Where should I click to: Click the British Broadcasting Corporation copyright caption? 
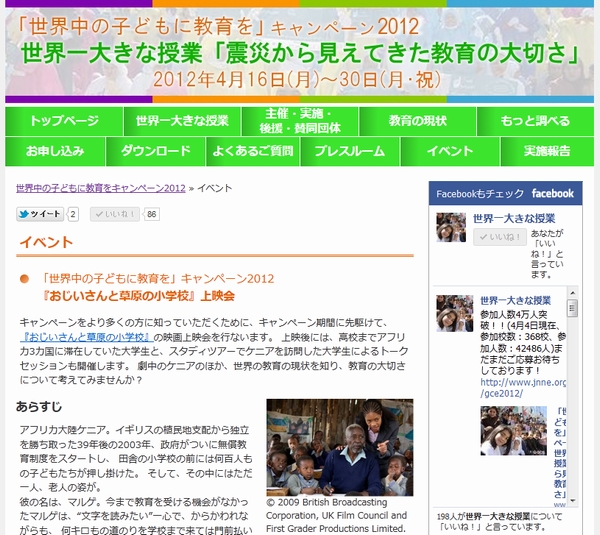pyautogui.click(x=336, y=515)
